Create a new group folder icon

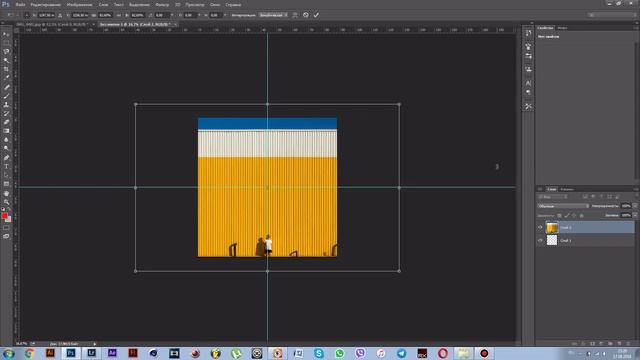coord(610,344)
